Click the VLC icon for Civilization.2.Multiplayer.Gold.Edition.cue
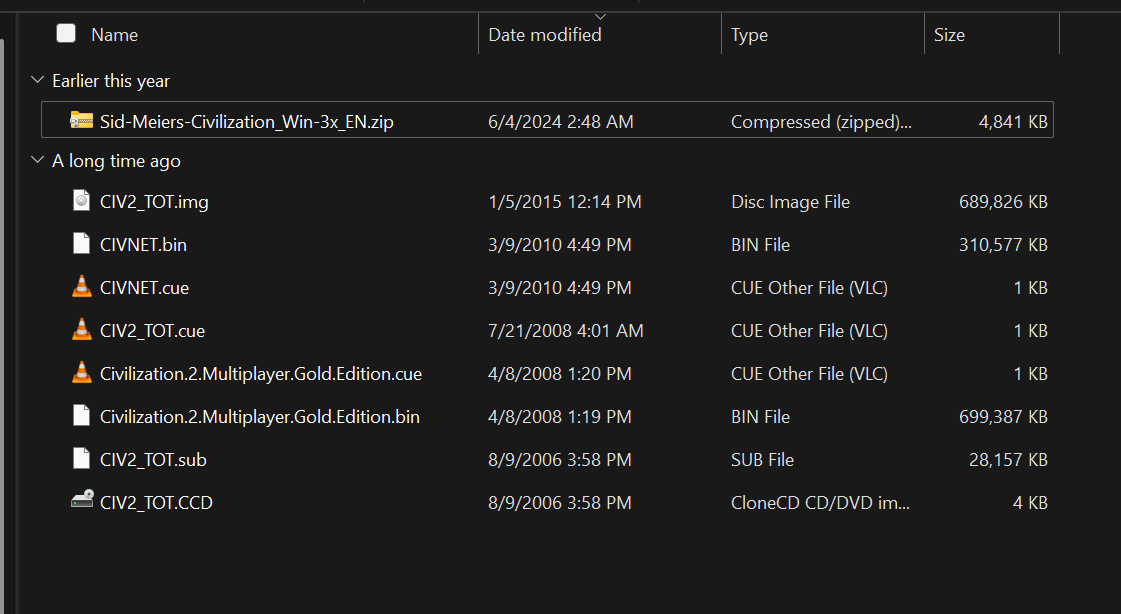 pos(82,373)
